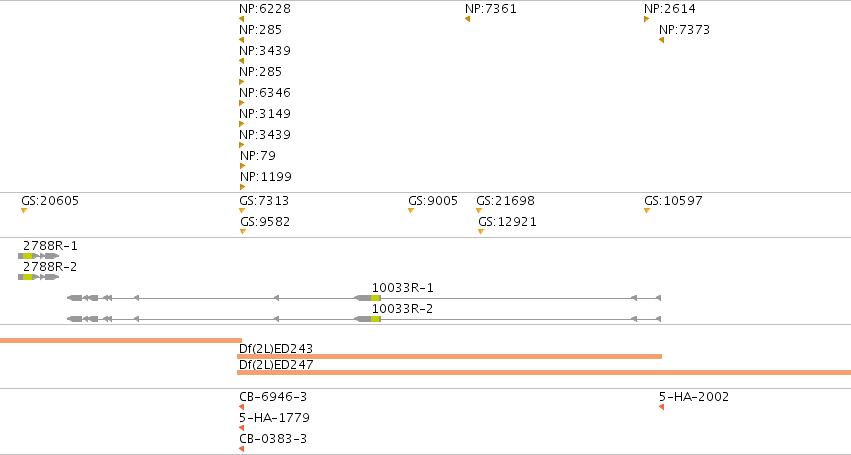Select the green block of transcript 10033R-1
This screenshot has height=455, width=851.
(x=376, y=298)
